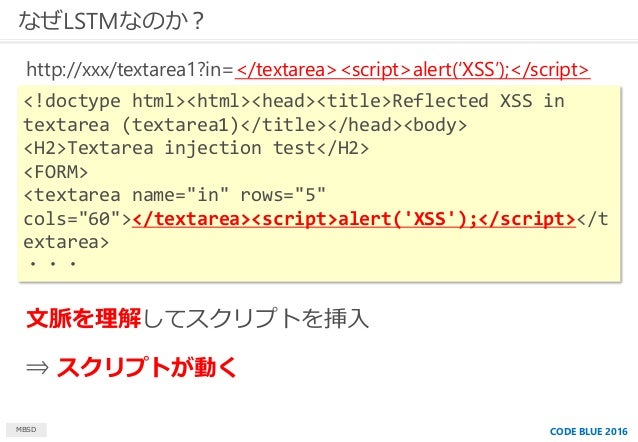This screenshot has width=638, height=442.
Task: Click the Reflected XSS in title text
Action: 478,101
